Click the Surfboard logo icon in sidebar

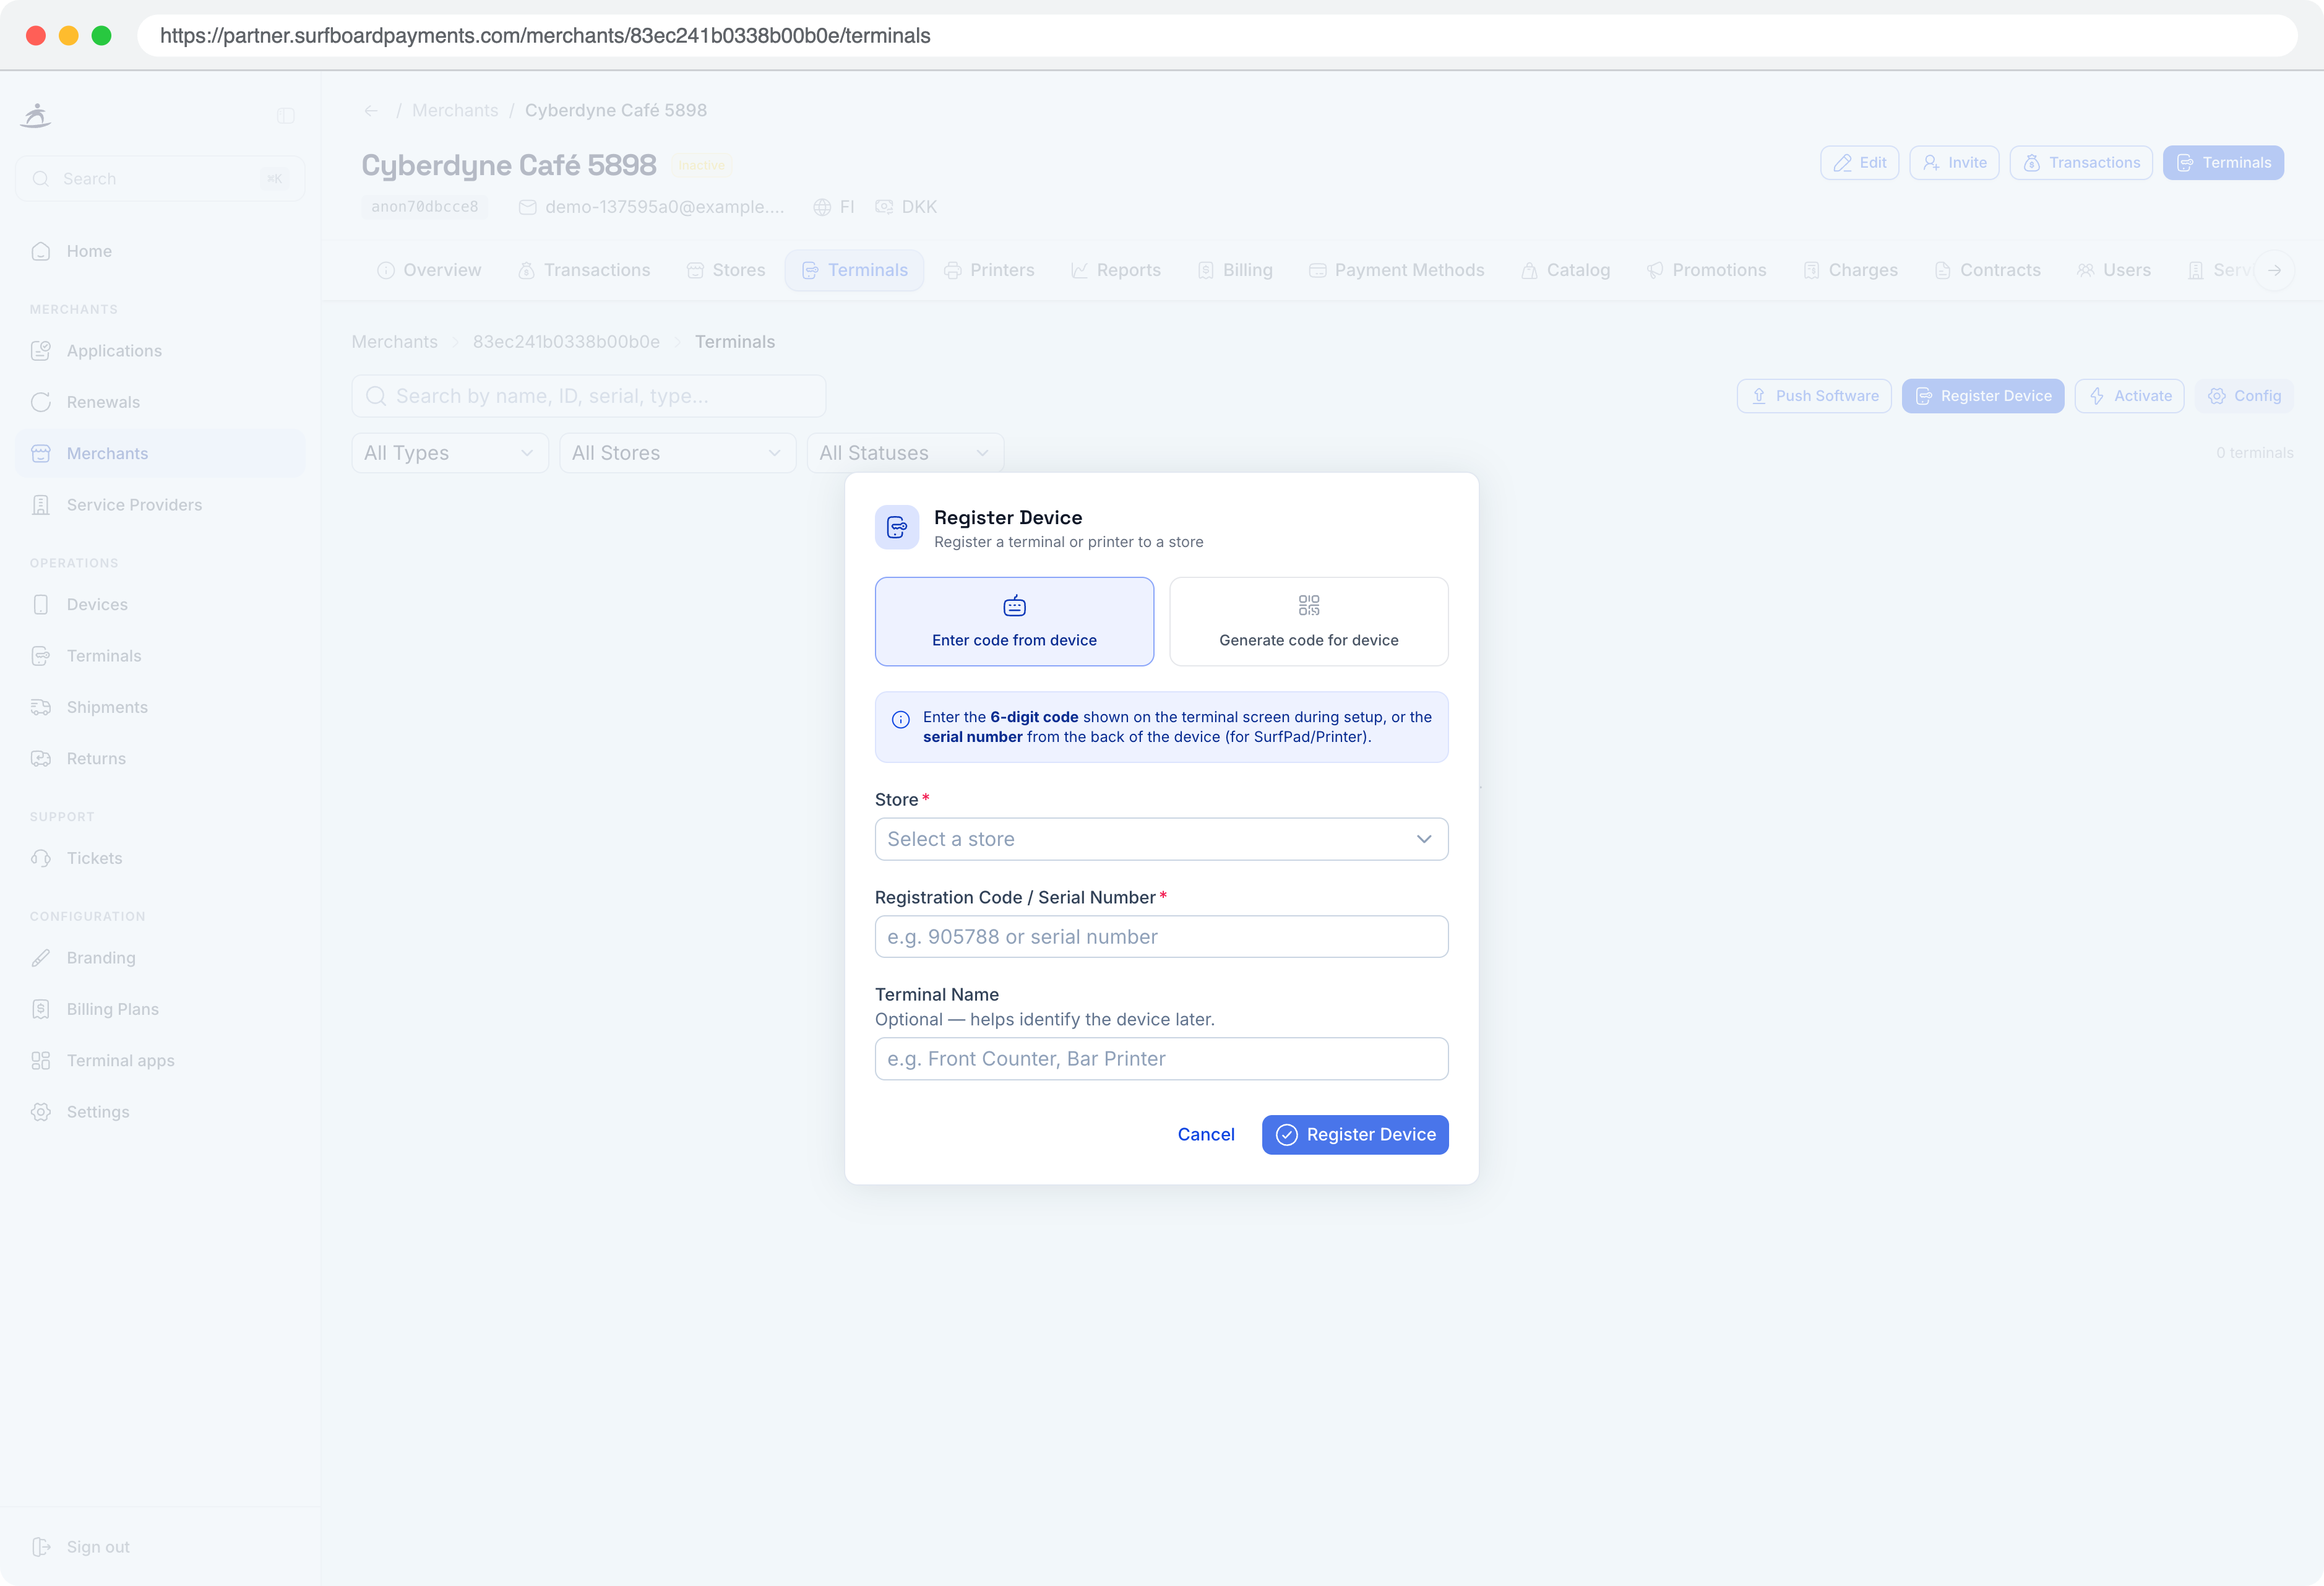tap(36, 116)
